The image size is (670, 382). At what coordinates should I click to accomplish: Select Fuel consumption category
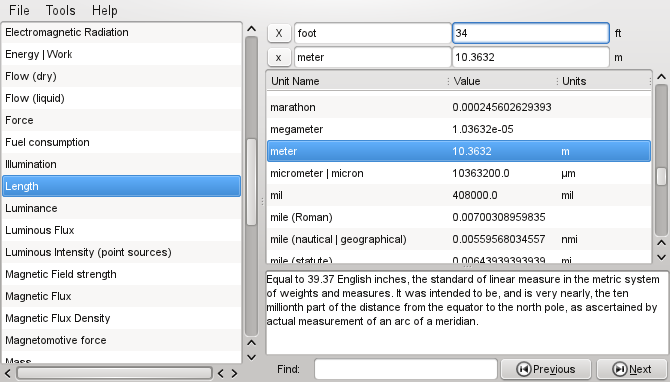coord(121,142)
